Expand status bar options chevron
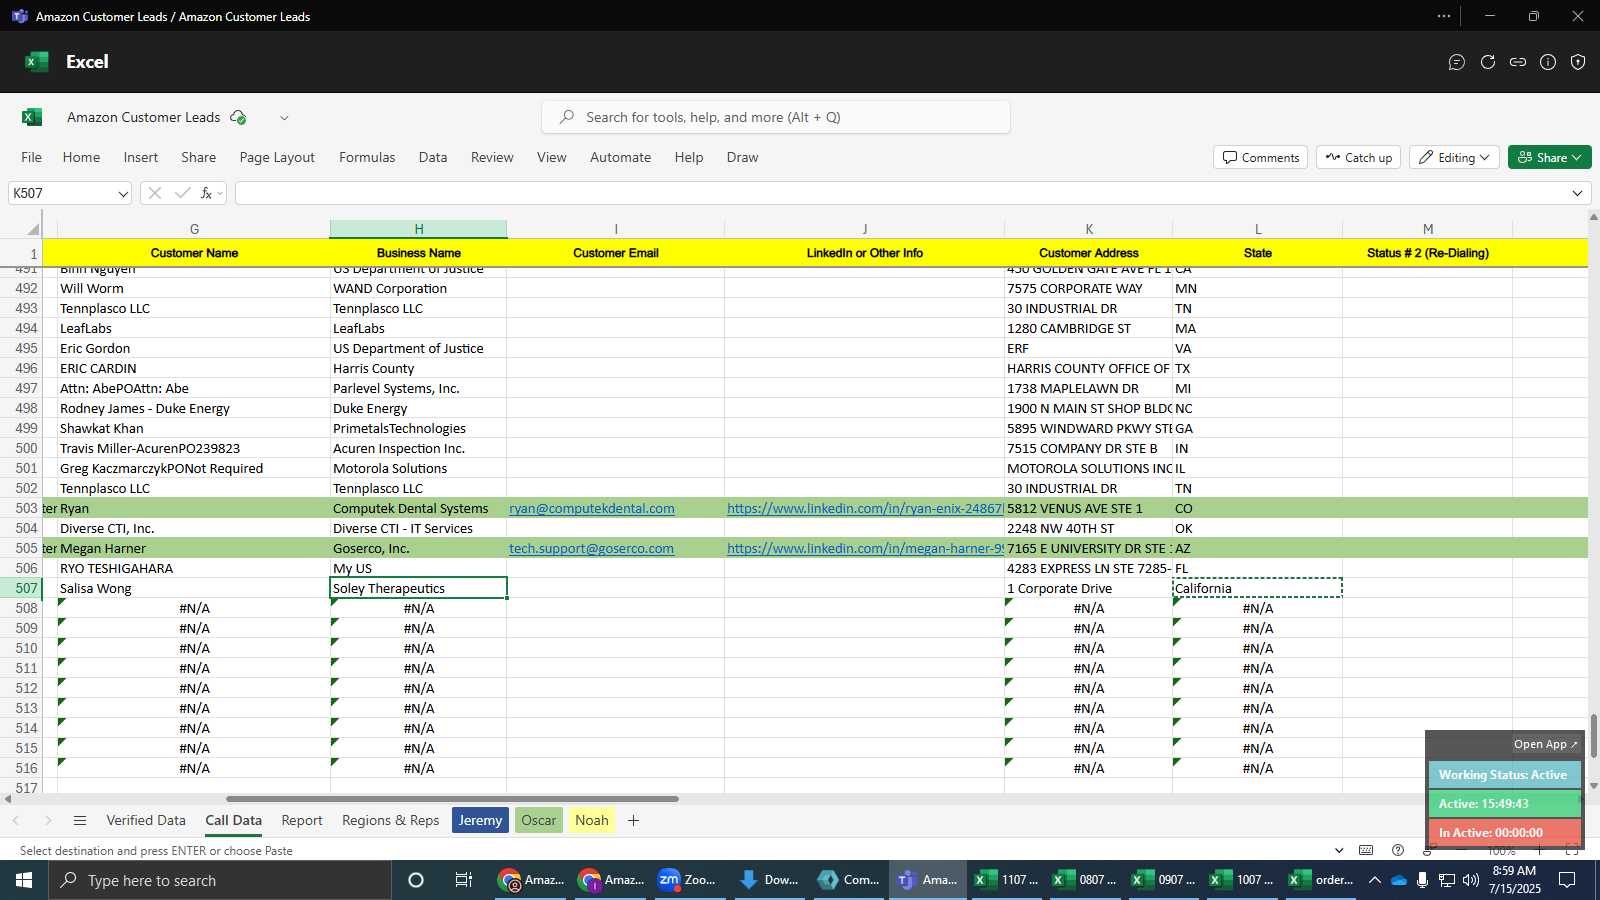Screen dimensions: 1600x900 click(1339, 850)
